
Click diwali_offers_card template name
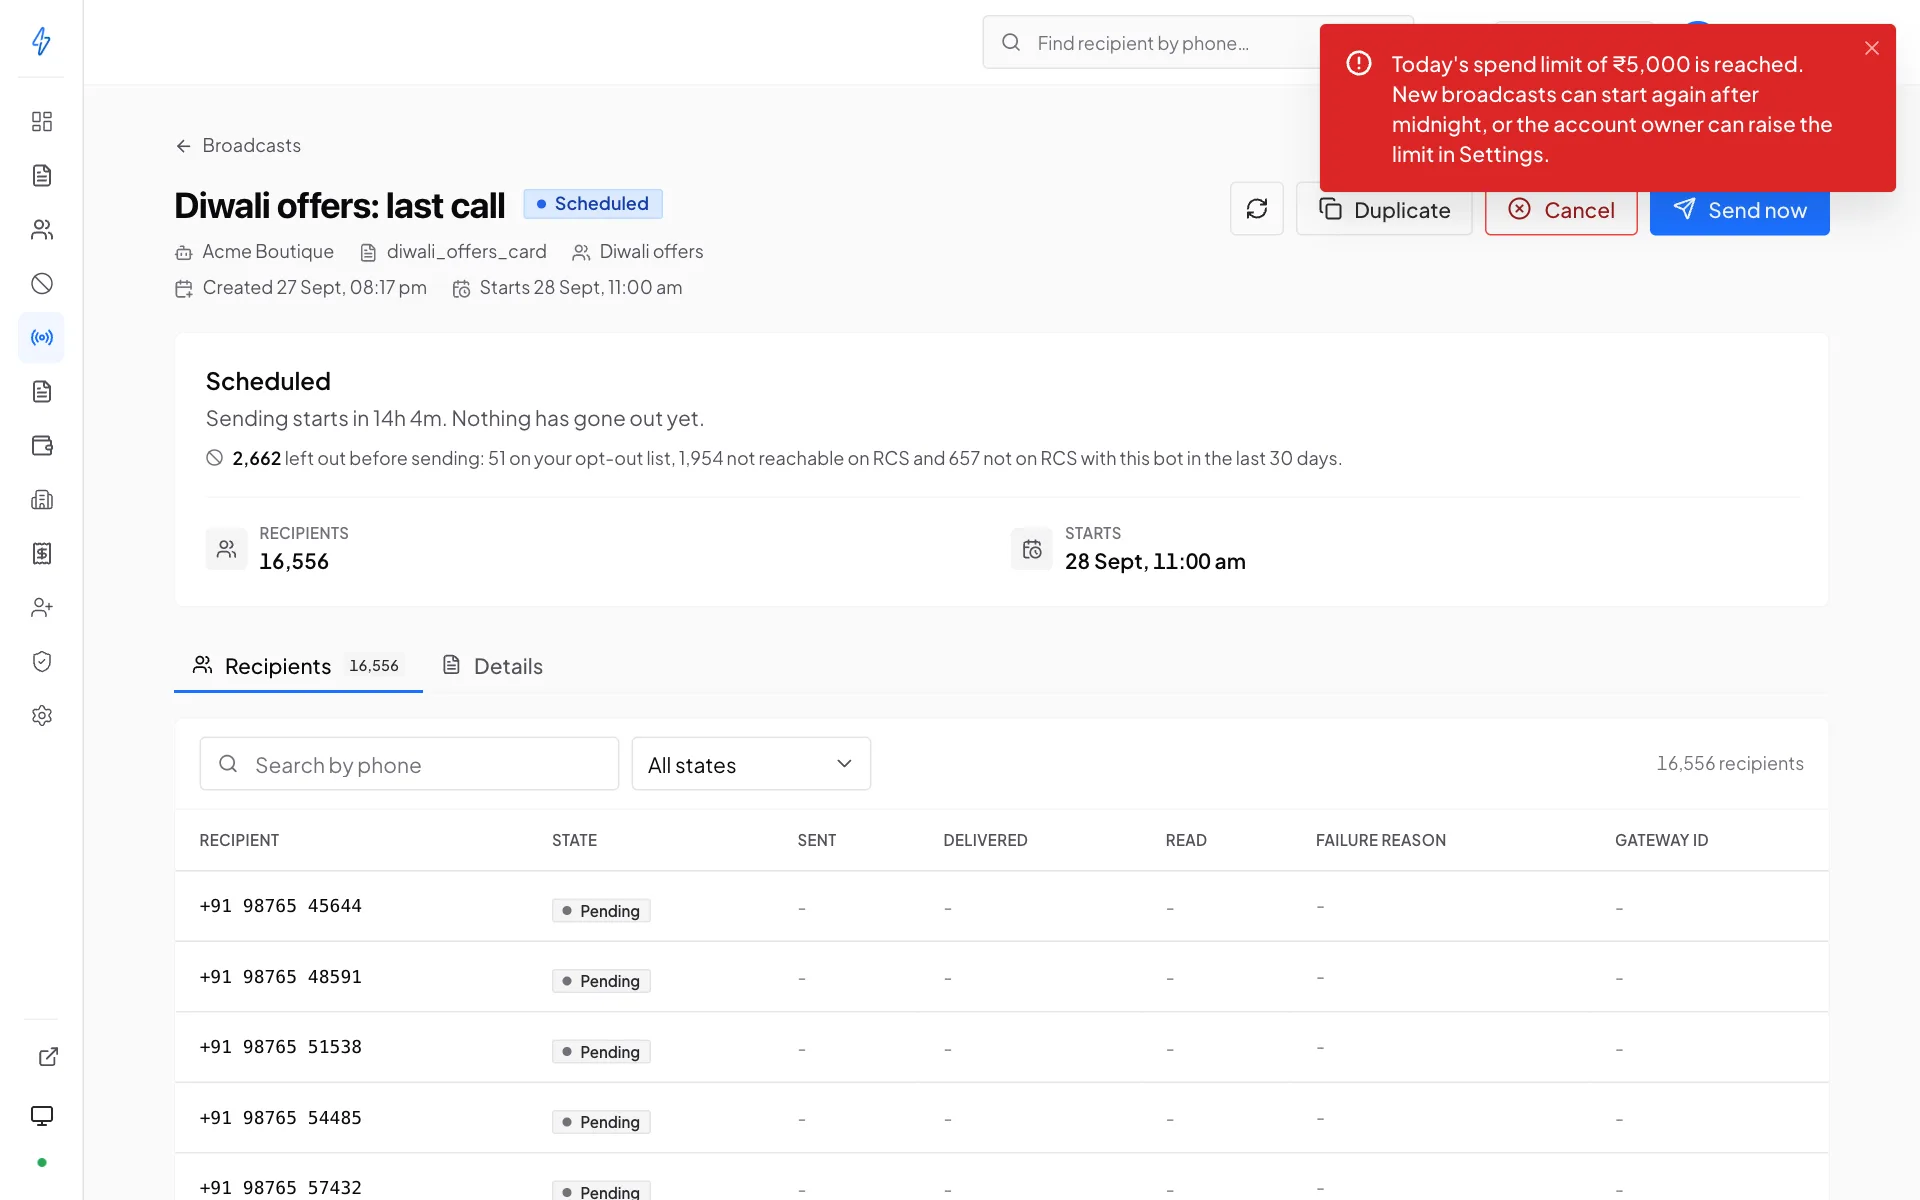click(467, 252)
